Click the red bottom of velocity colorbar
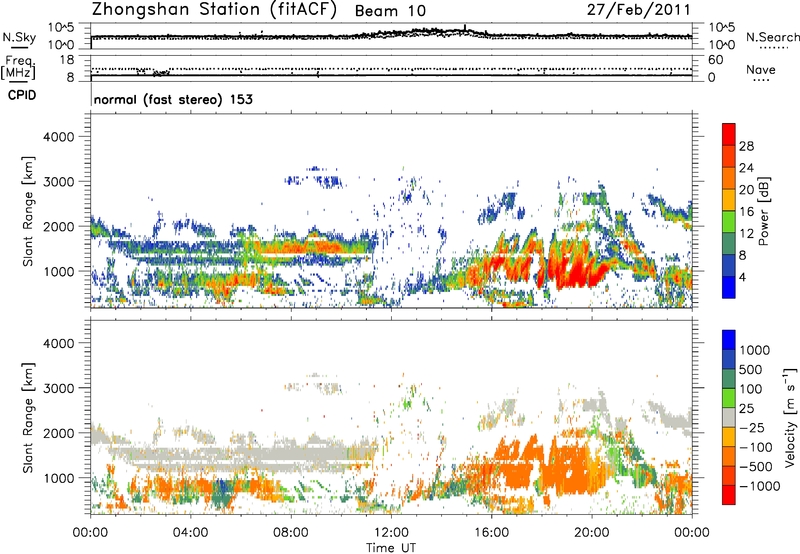The height and width of the screenshot is (554, 800). point(729,495)
